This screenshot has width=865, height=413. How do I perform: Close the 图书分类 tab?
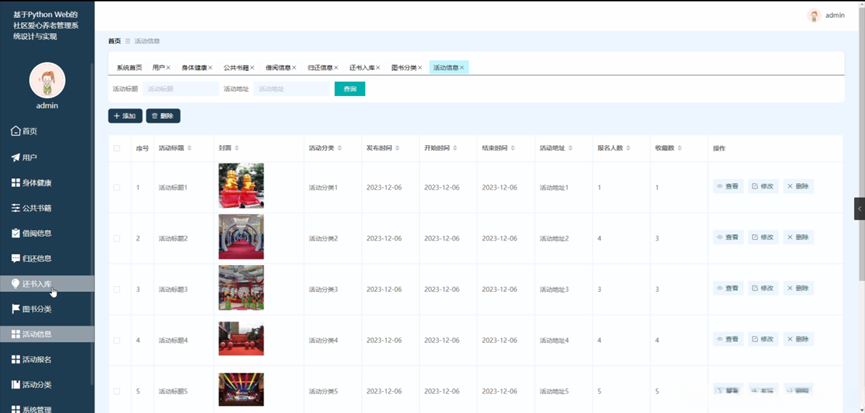(420, 68)
